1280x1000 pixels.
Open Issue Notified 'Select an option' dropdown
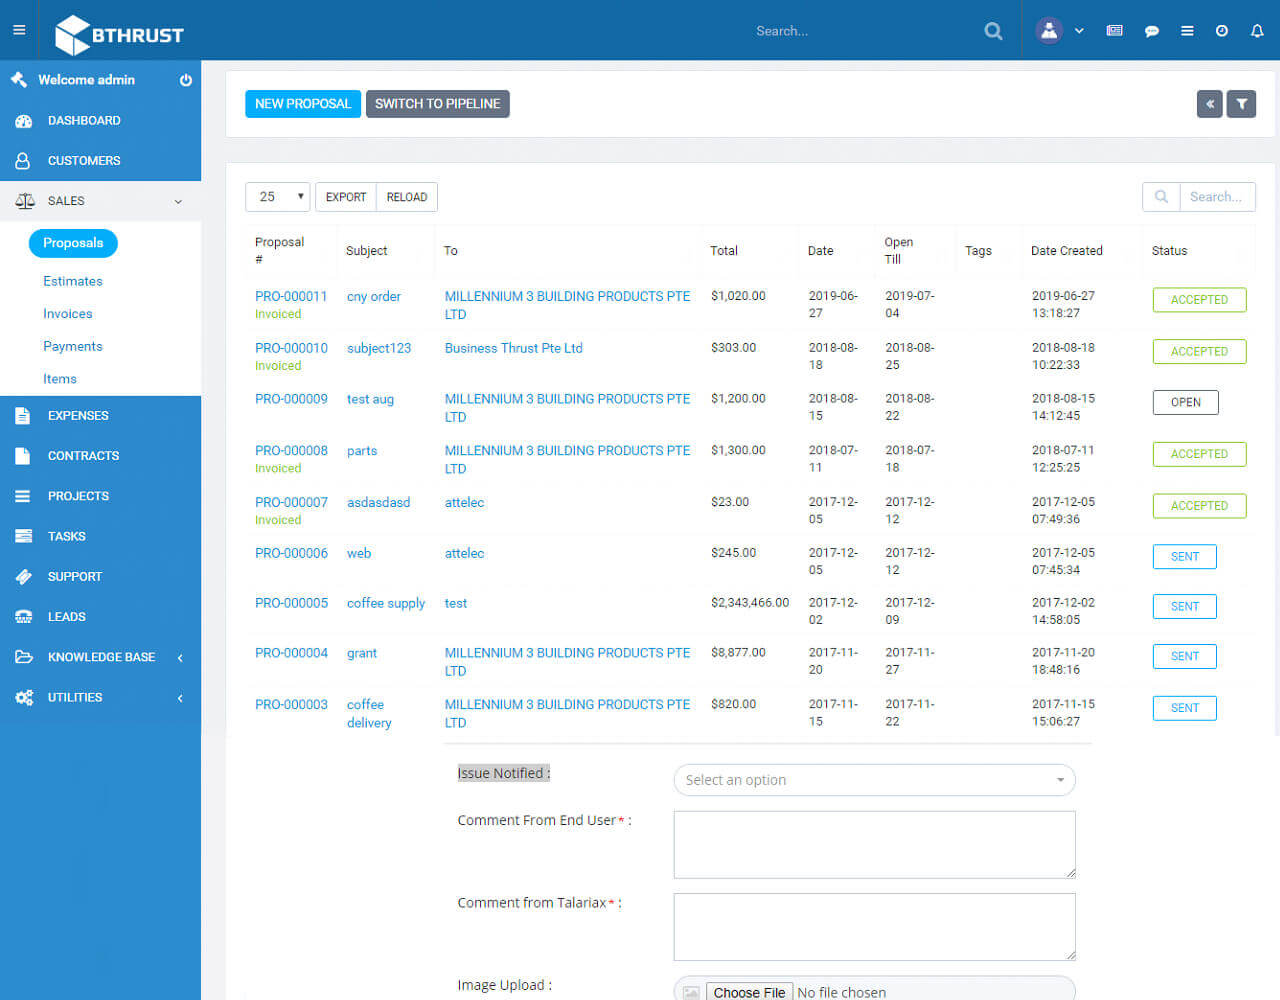(875, 780)
